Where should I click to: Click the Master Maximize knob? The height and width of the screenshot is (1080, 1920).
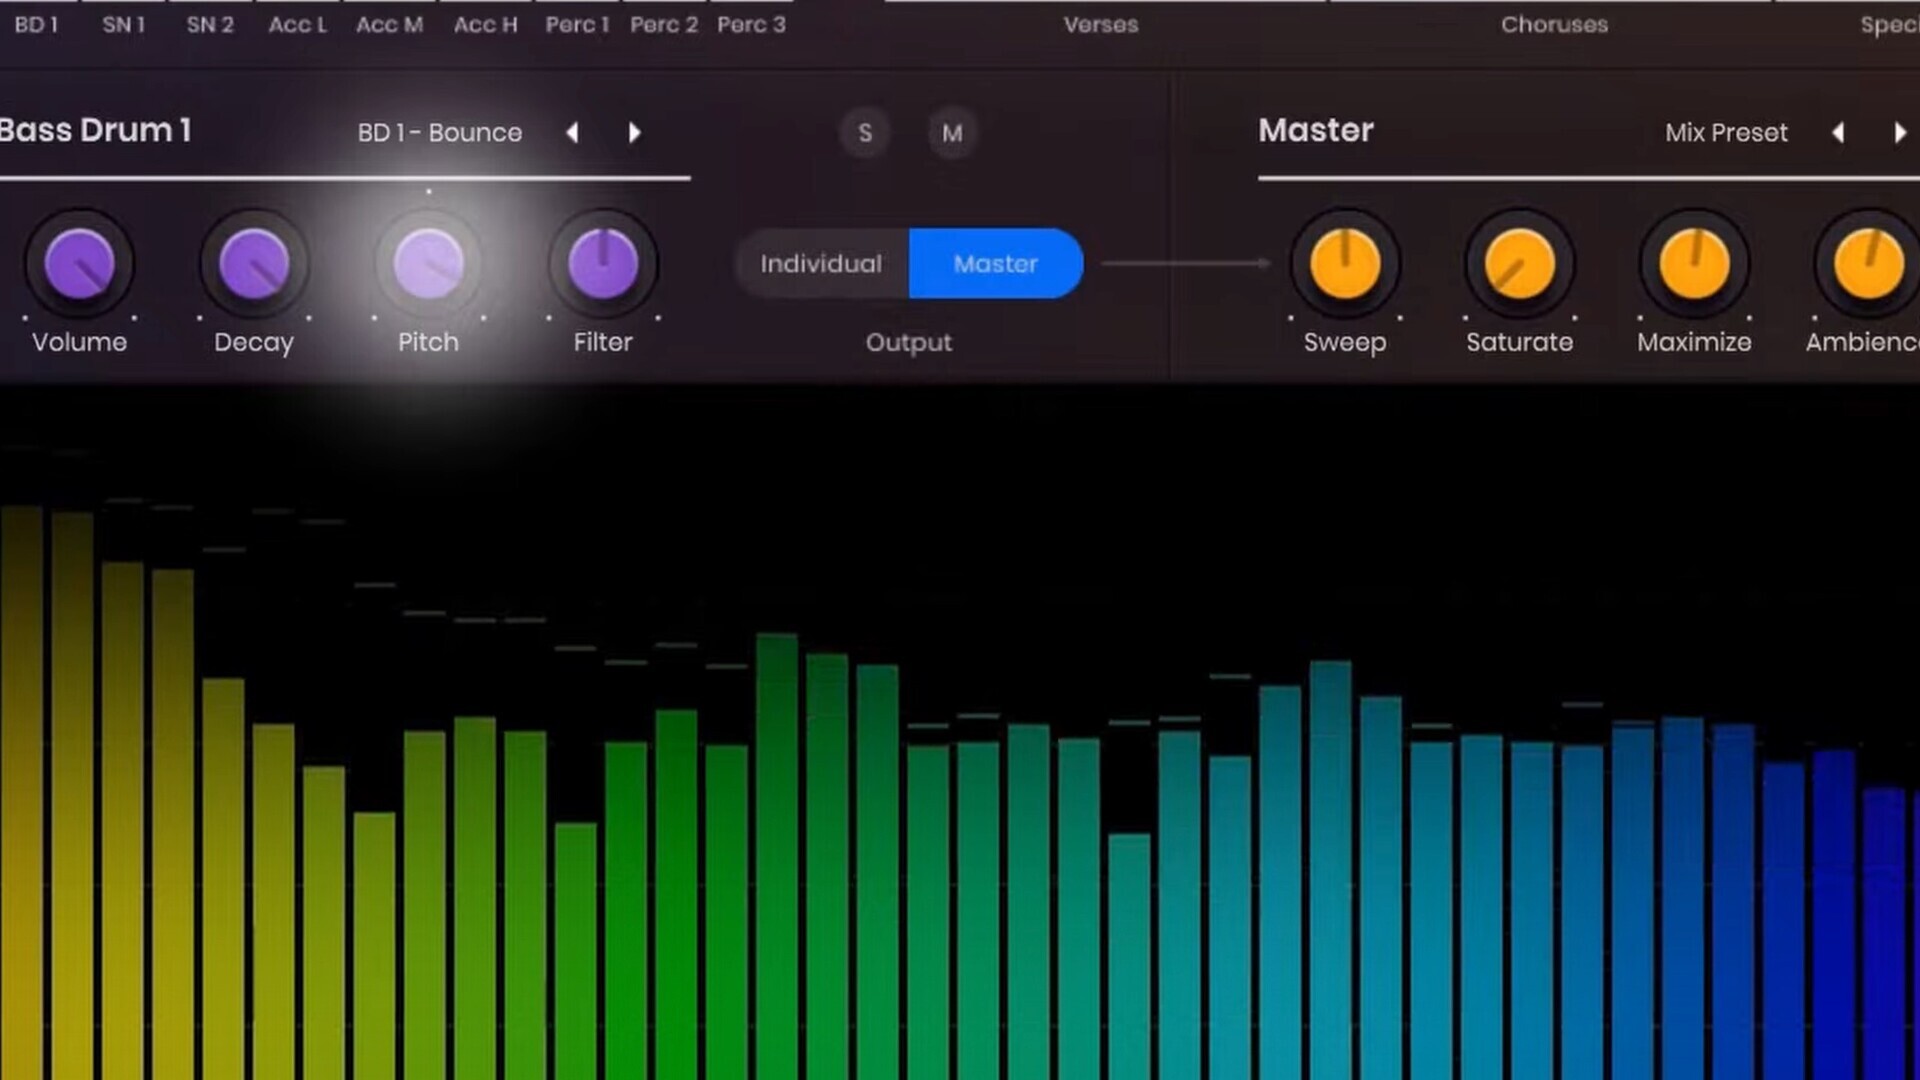[x=1694, y=264]
